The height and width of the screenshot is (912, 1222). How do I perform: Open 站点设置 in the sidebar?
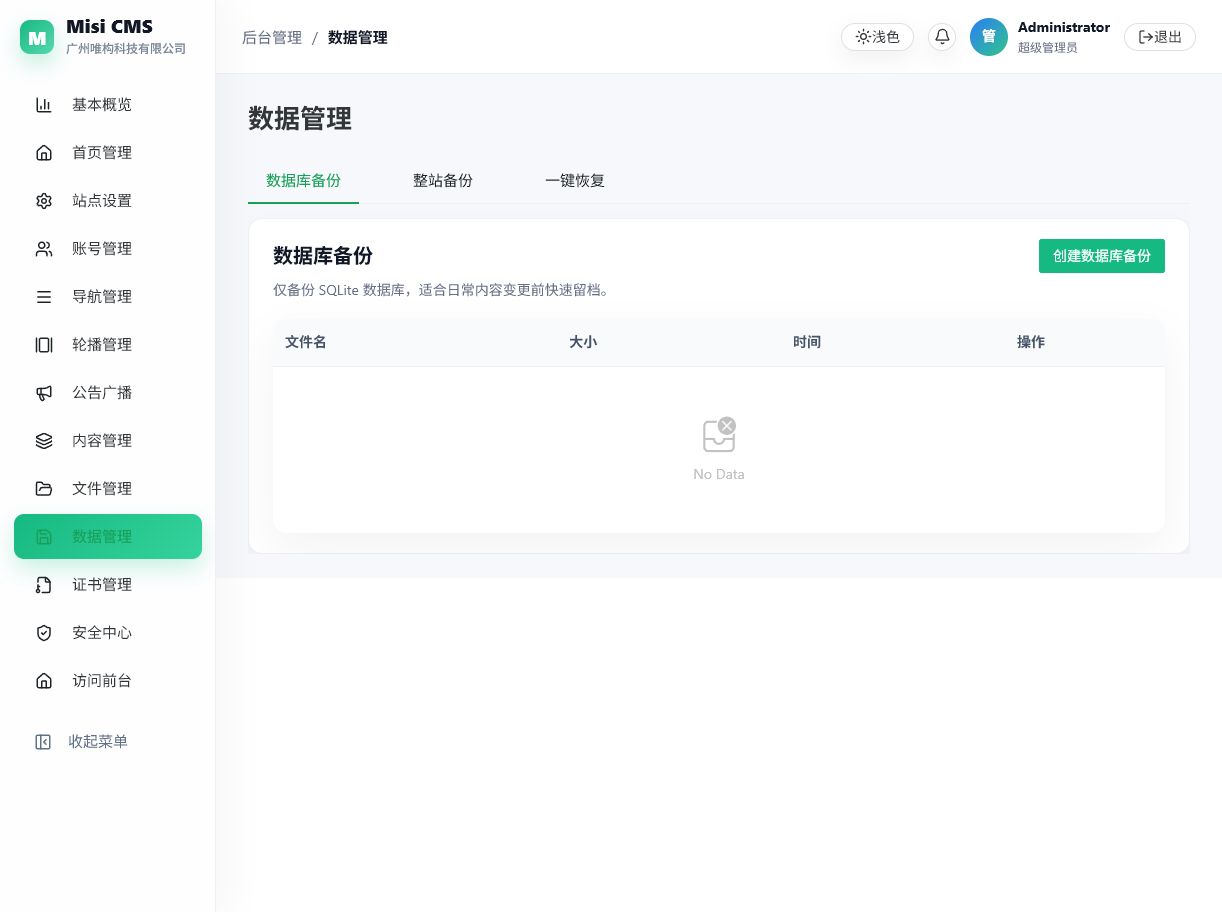click(108, 201)
